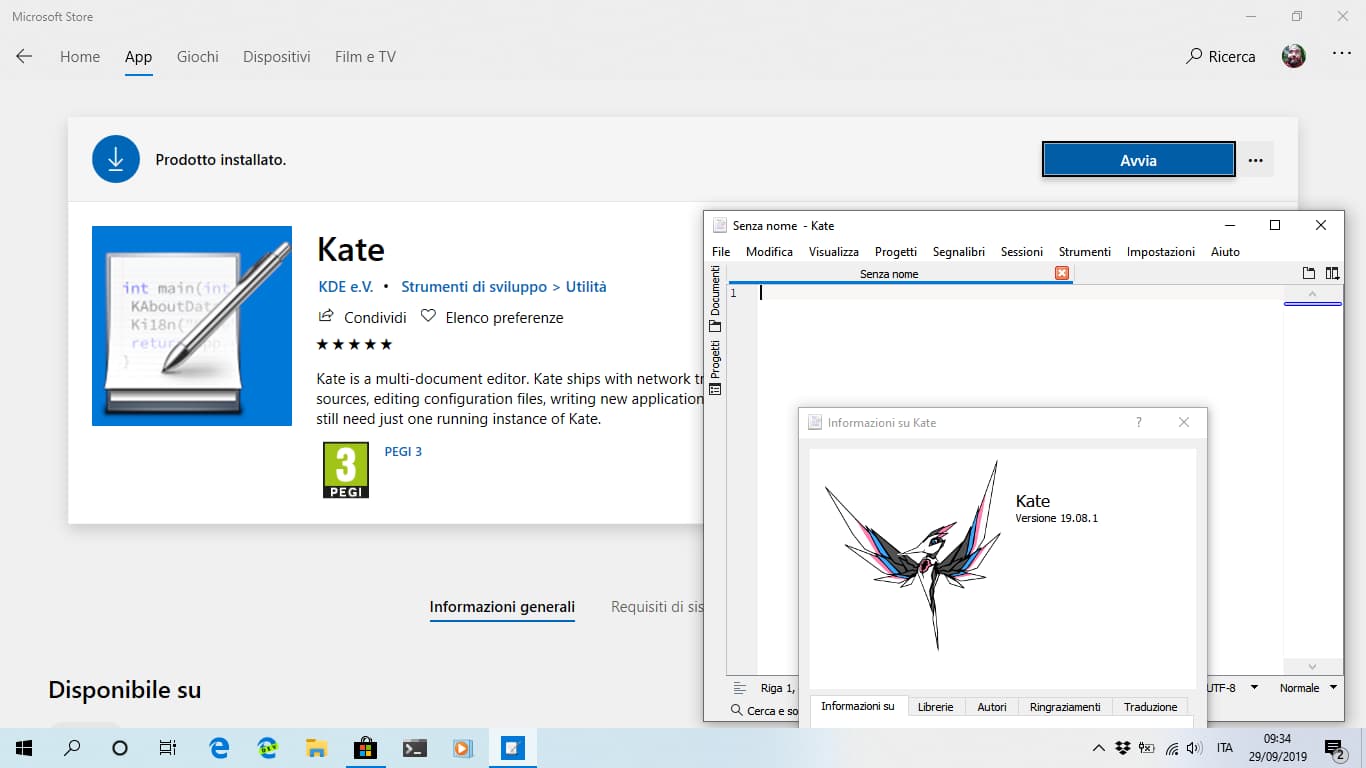Click the Kate editor scrollbar up arrow

(x=1312, y=293)
